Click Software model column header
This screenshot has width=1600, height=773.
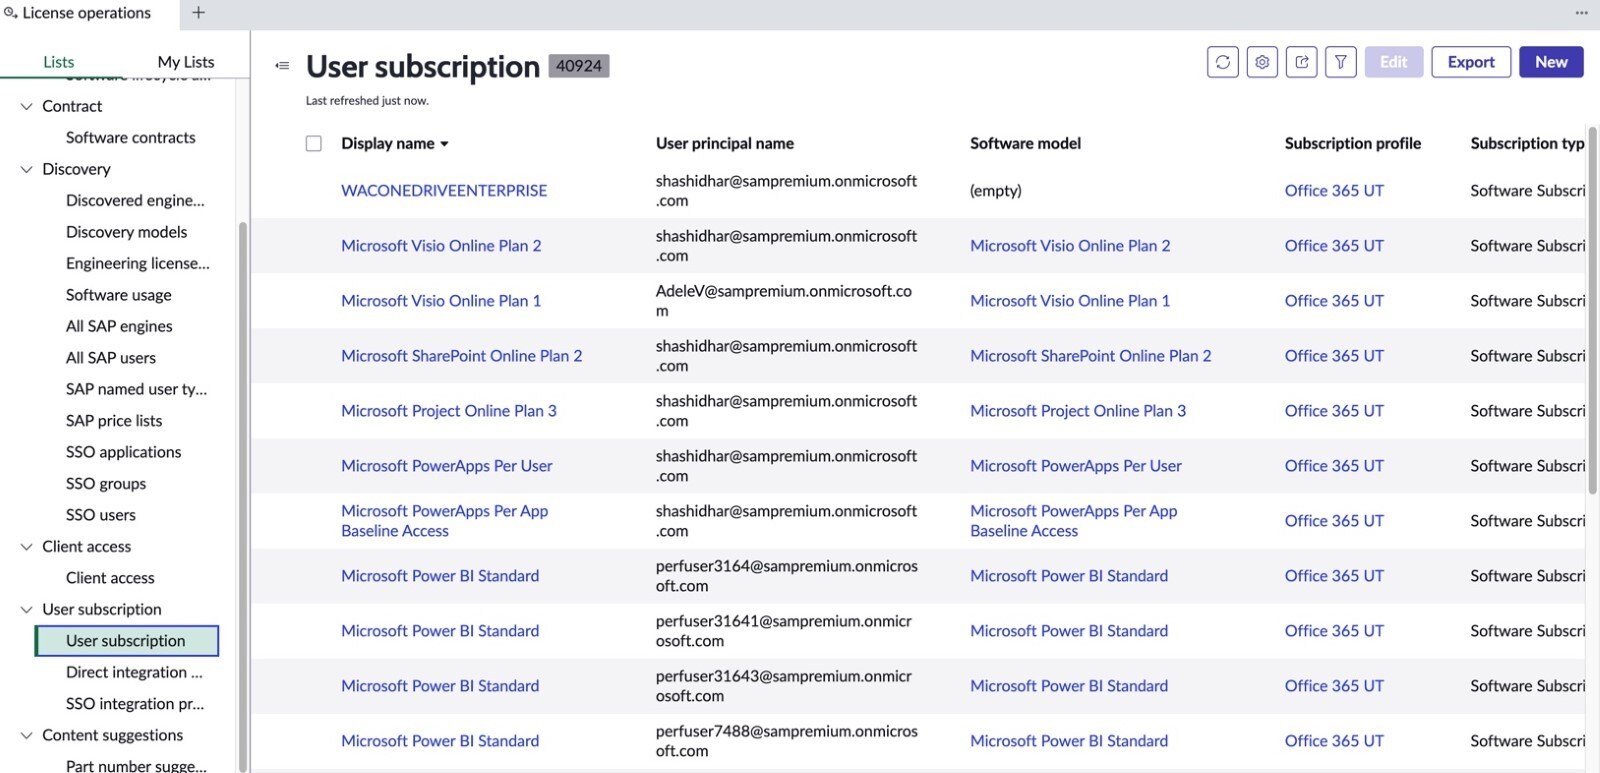[x=1025, y=143]
